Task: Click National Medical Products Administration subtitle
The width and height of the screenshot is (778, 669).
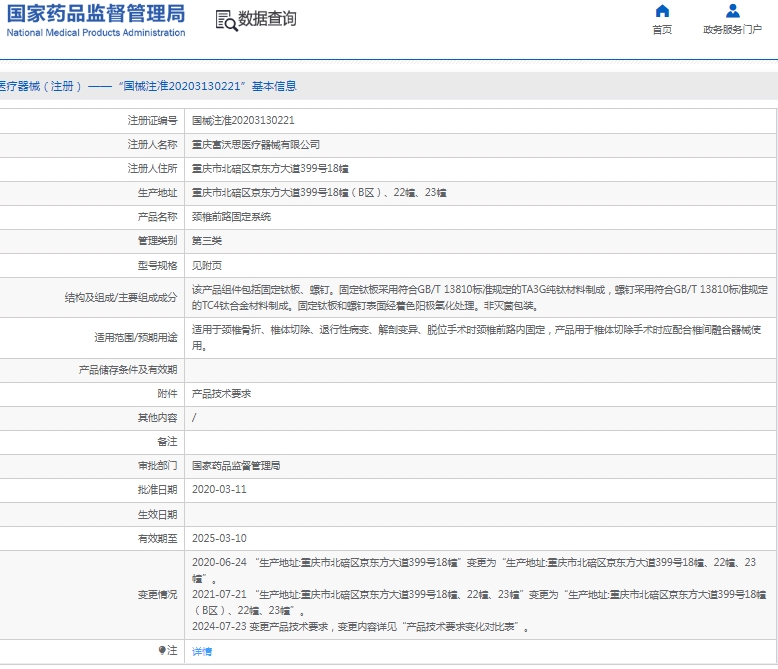Action: 96,33
